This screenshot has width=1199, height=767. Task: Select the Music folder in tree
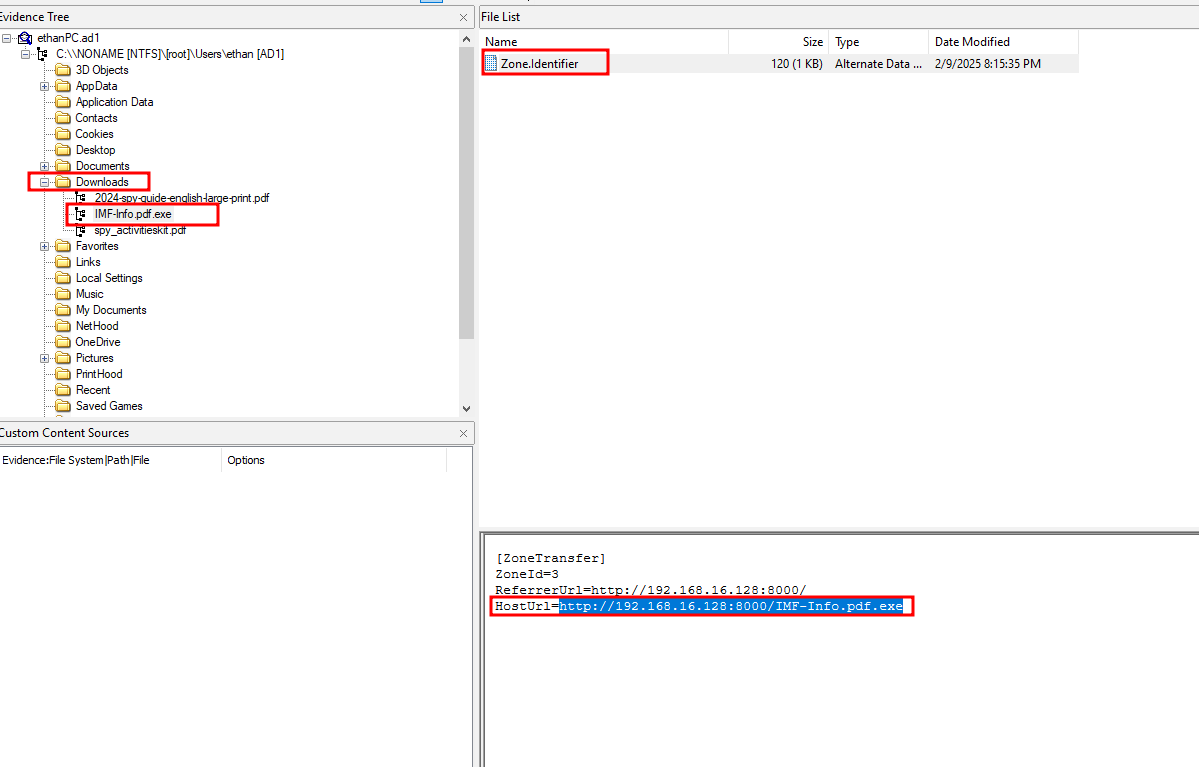(x=89, y=294)
